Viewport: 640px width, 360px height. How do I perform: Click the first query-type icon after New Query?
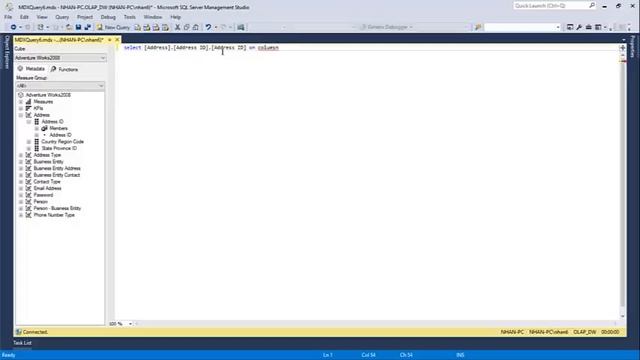(x=138, y=27)
